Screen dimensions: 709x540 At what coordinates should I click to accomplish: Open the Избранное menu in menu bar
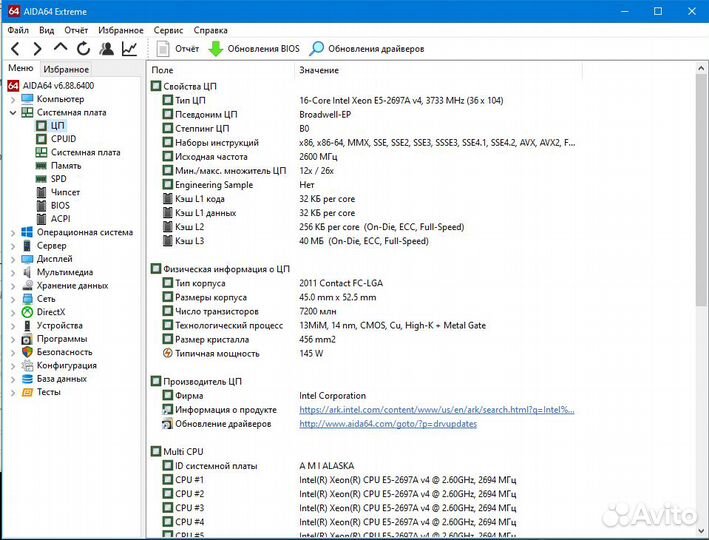(121, 30)
